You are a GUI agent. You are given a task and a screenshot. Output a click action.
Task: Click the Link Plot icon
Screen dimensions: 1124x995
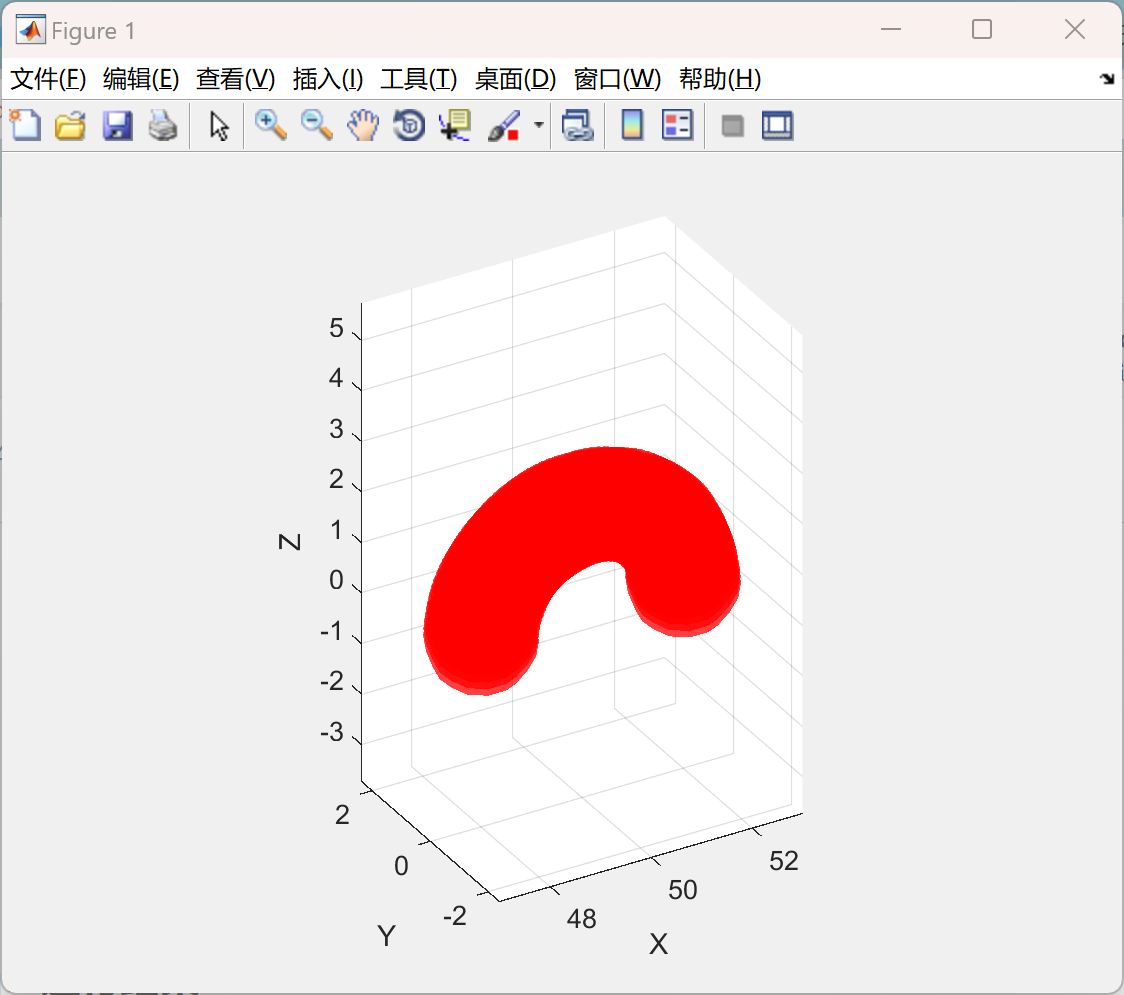[578, 125]
